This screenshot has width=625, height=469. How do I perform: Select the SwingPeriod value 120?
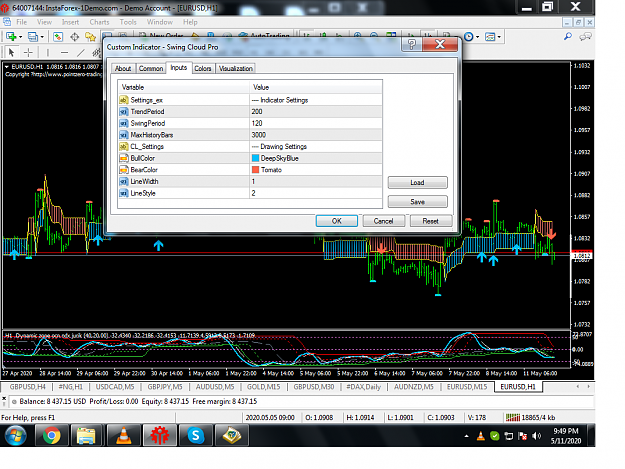[x=315, y=123]
